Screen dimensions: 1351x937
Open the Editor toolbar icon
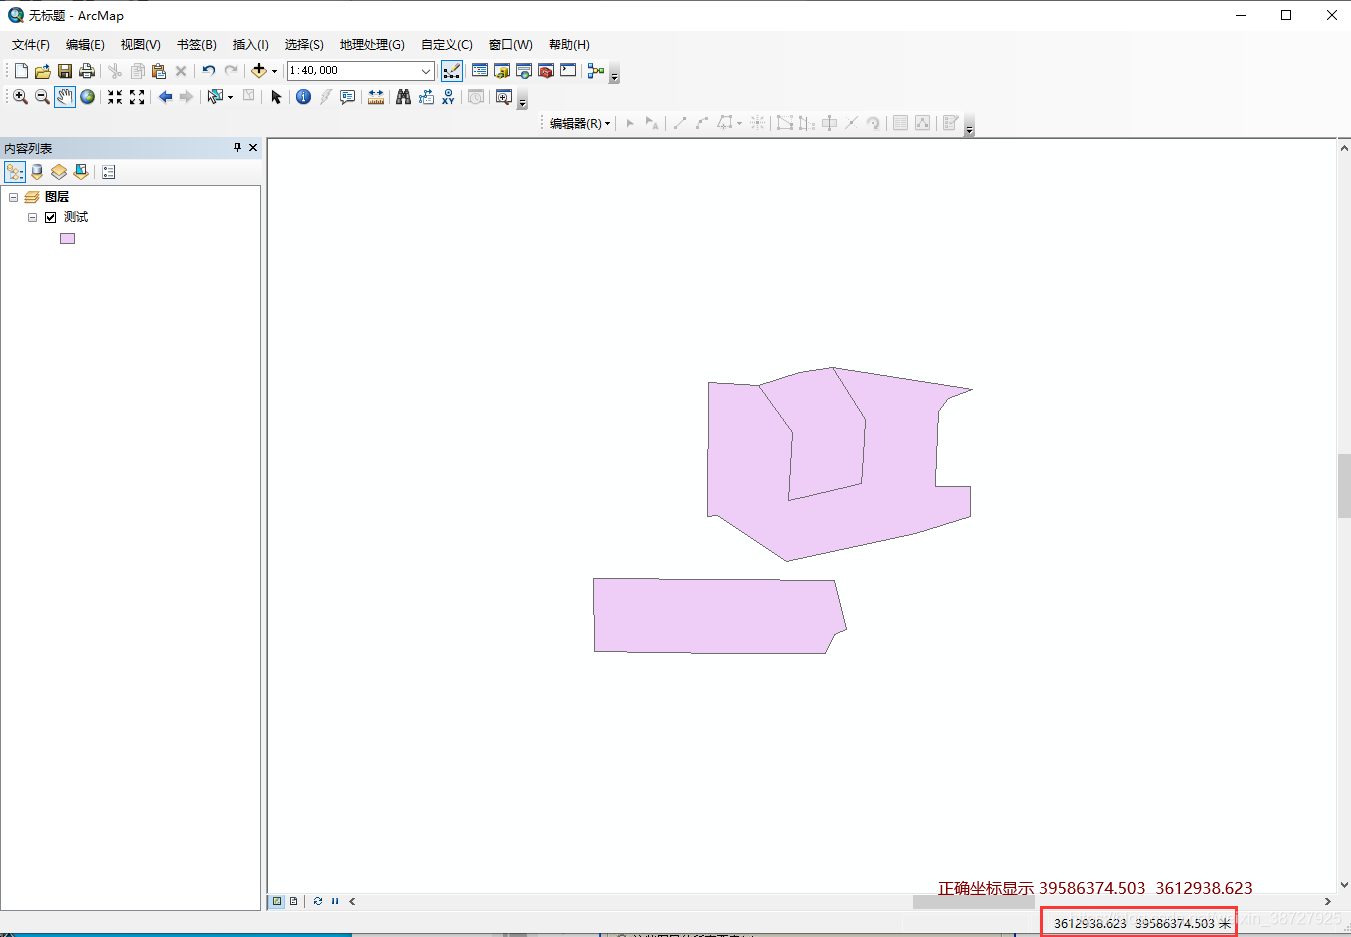tap(452, 71)
